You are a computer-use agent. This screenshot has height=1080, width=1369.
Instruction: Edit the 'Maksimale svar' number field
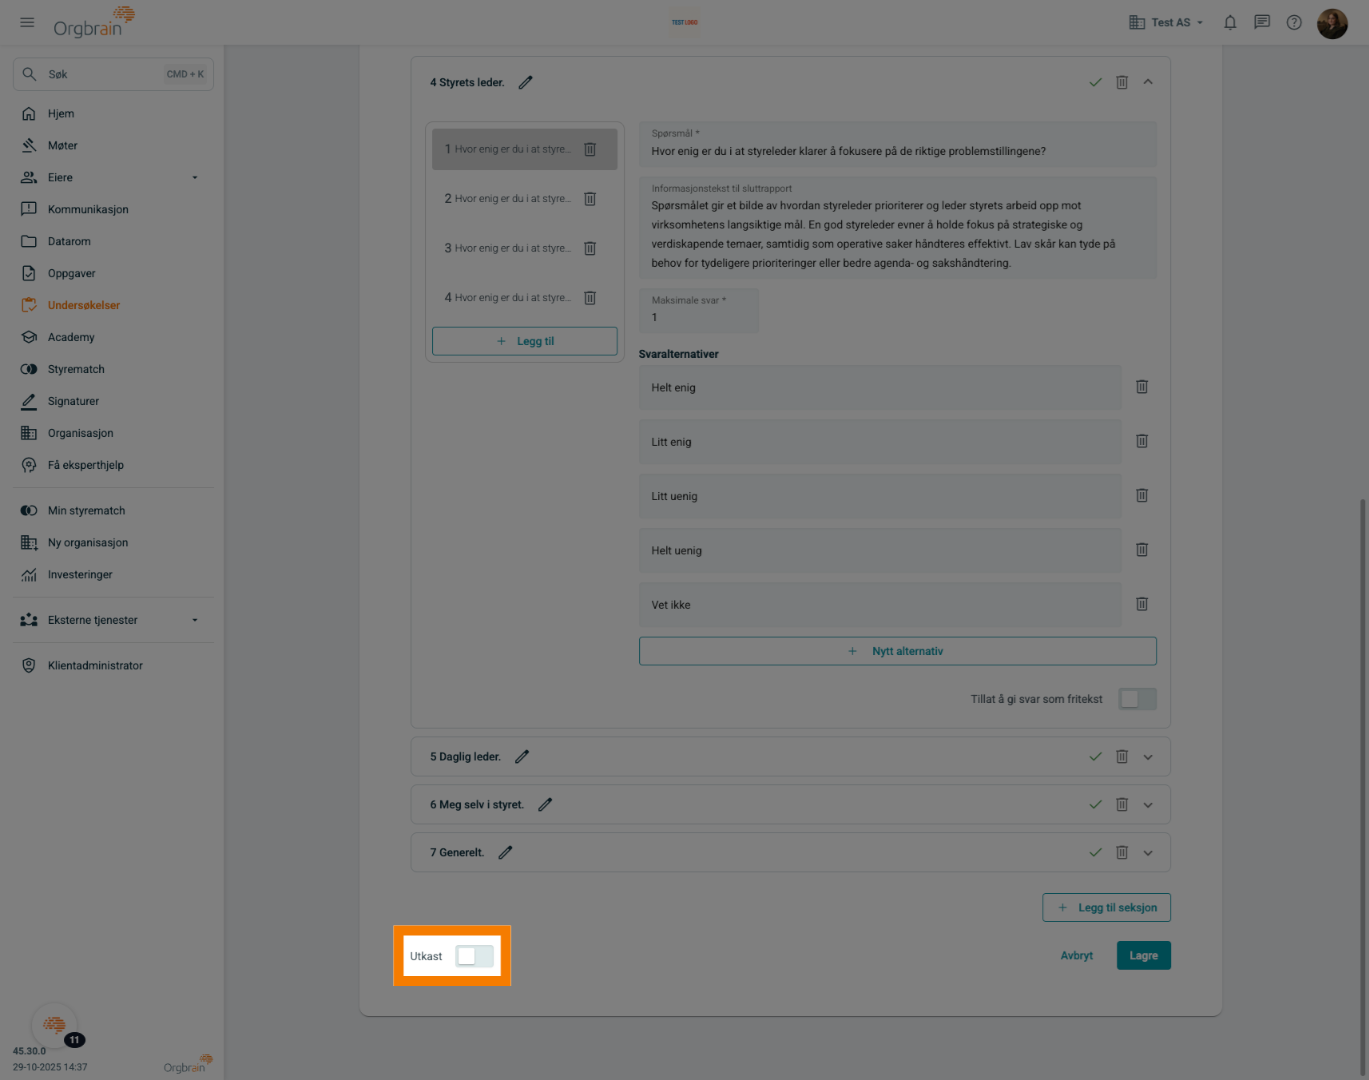coord(698,311)
